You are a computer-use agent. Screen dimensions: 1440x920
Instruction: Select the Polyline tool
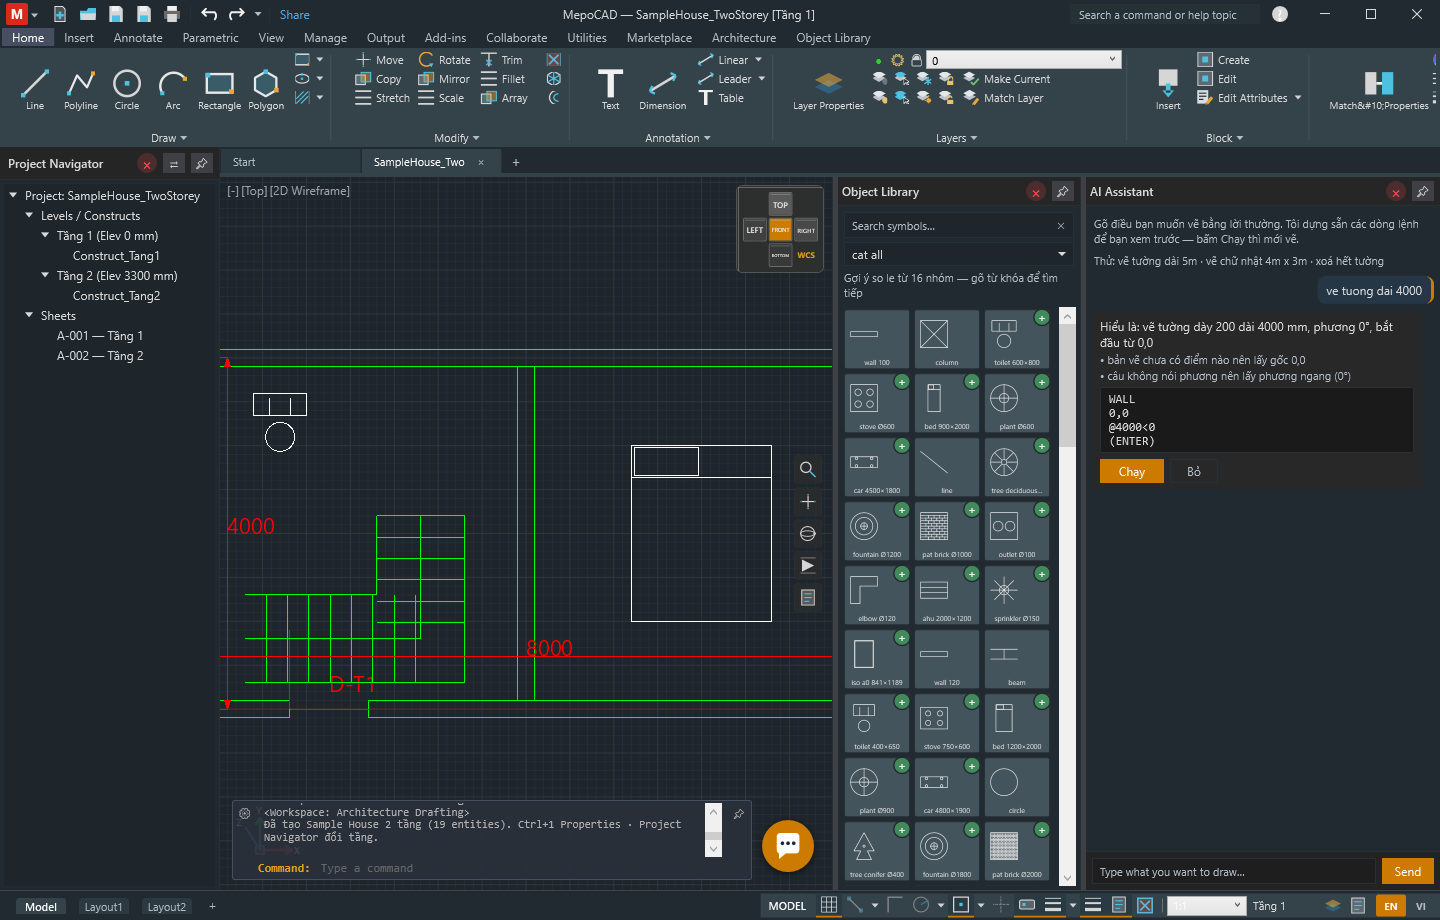81,88
